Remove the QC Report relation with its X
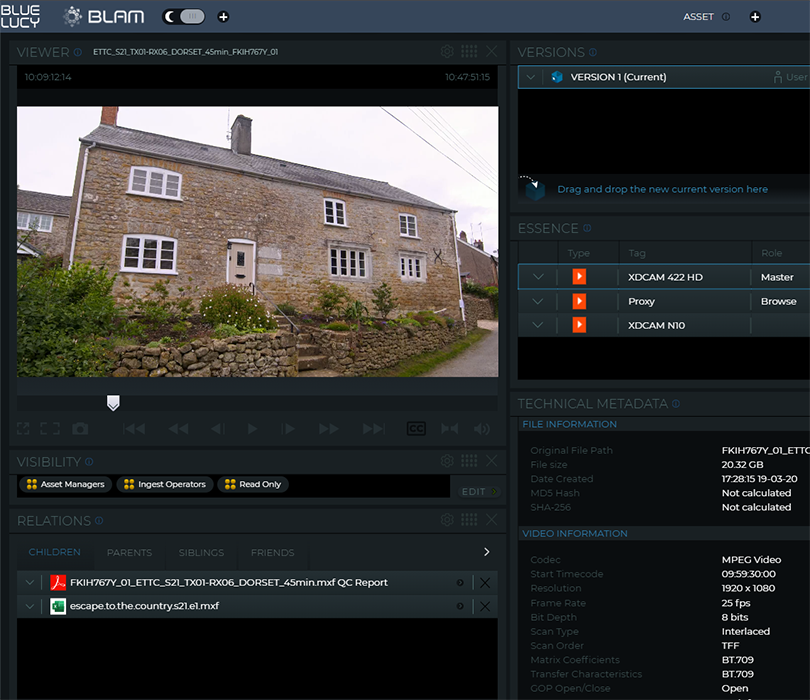This screenshot has height=700, width=810. [485, 583]
